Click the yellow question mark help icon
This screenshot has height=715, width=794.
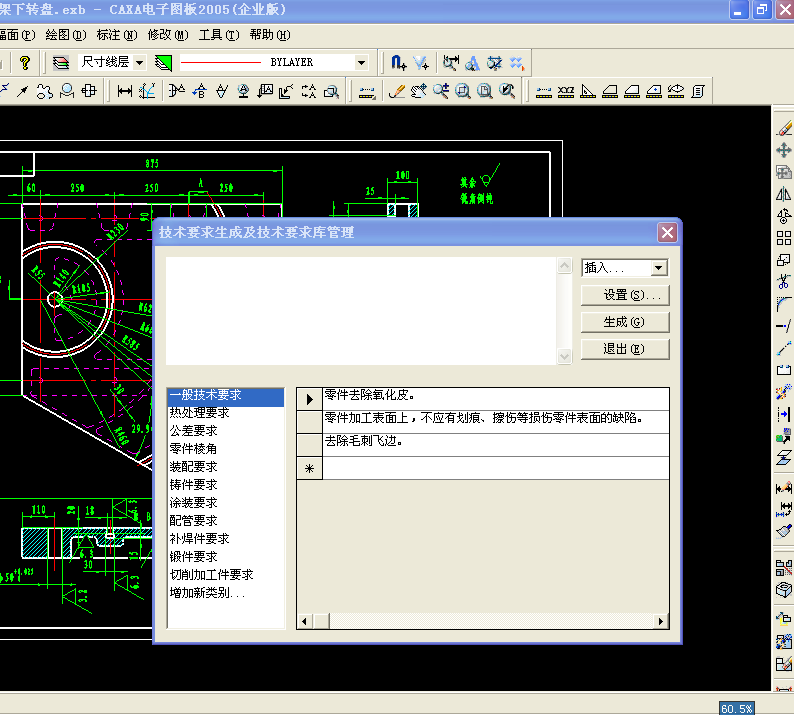24,62
